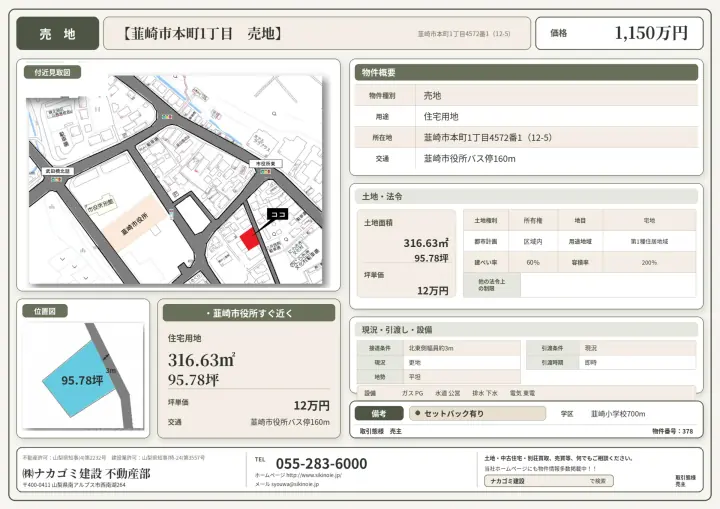Click 排水 下水 in the 設備 row

tap(485, 393)
